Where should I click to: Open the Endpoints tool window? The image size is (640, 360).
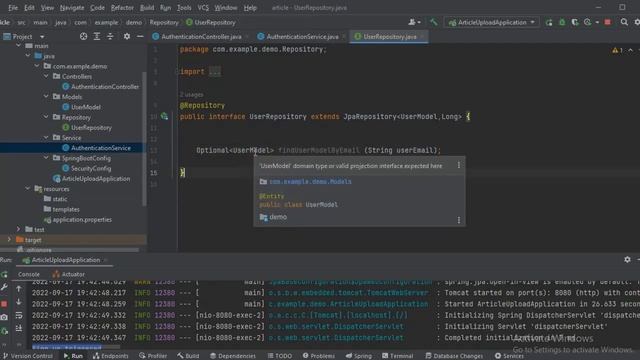(x=111, y=356)
